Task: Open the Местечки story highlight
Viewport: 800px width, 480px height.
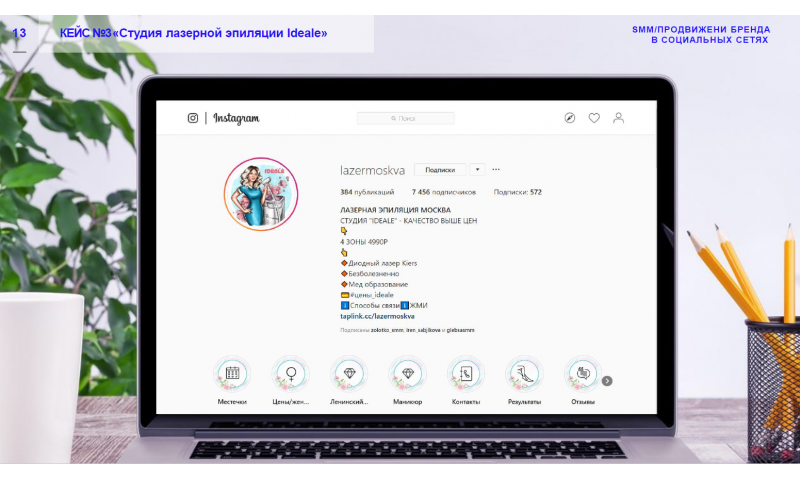Action: point(232,373)
